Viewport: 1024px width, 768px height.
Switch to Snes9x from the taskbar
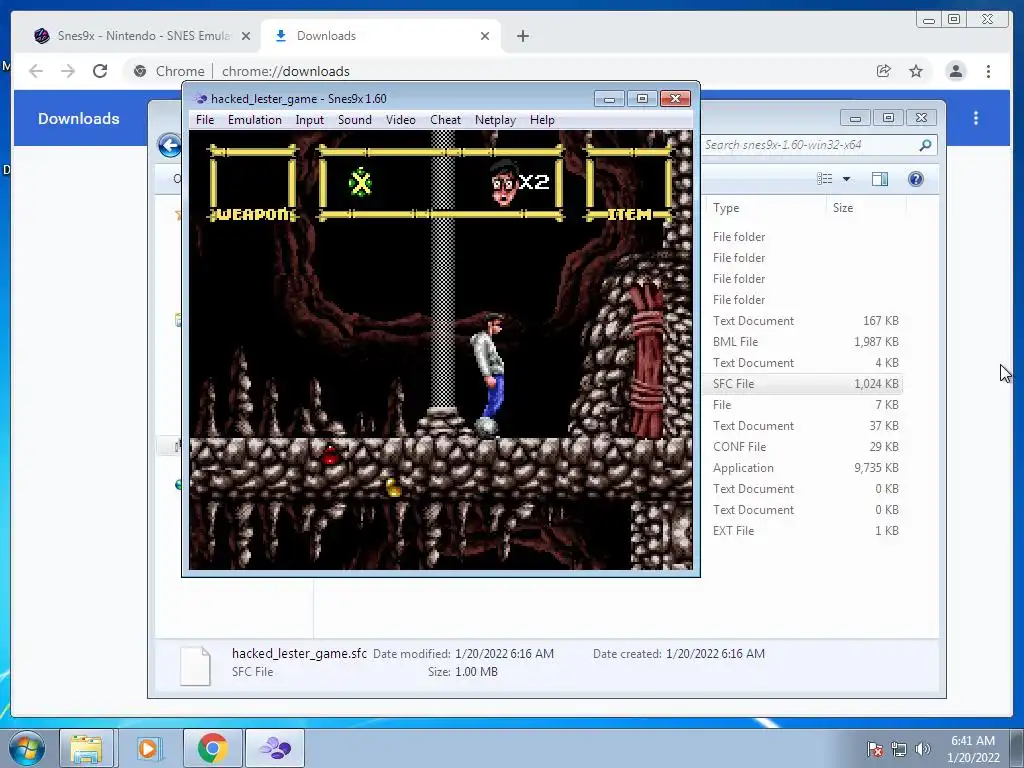pyautogui.click(x=275, y=748)
